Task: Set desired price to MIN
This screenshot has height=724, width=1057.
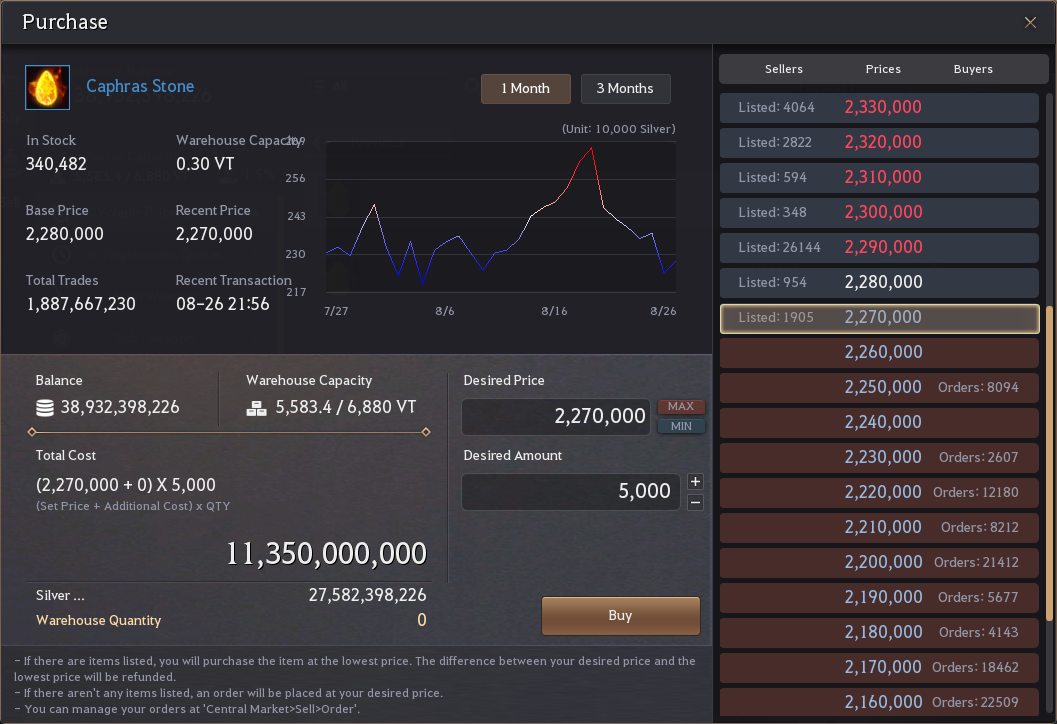Action: coord(681,427)
